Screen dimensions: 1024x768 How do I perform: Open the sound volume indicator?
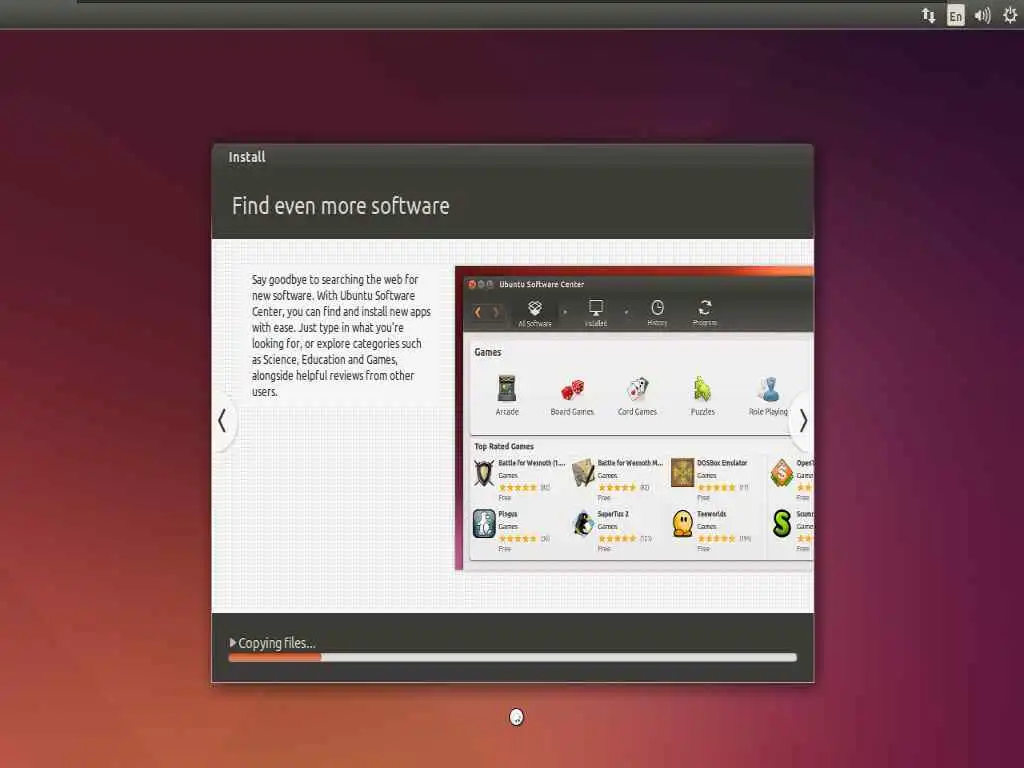pos(982,15)
